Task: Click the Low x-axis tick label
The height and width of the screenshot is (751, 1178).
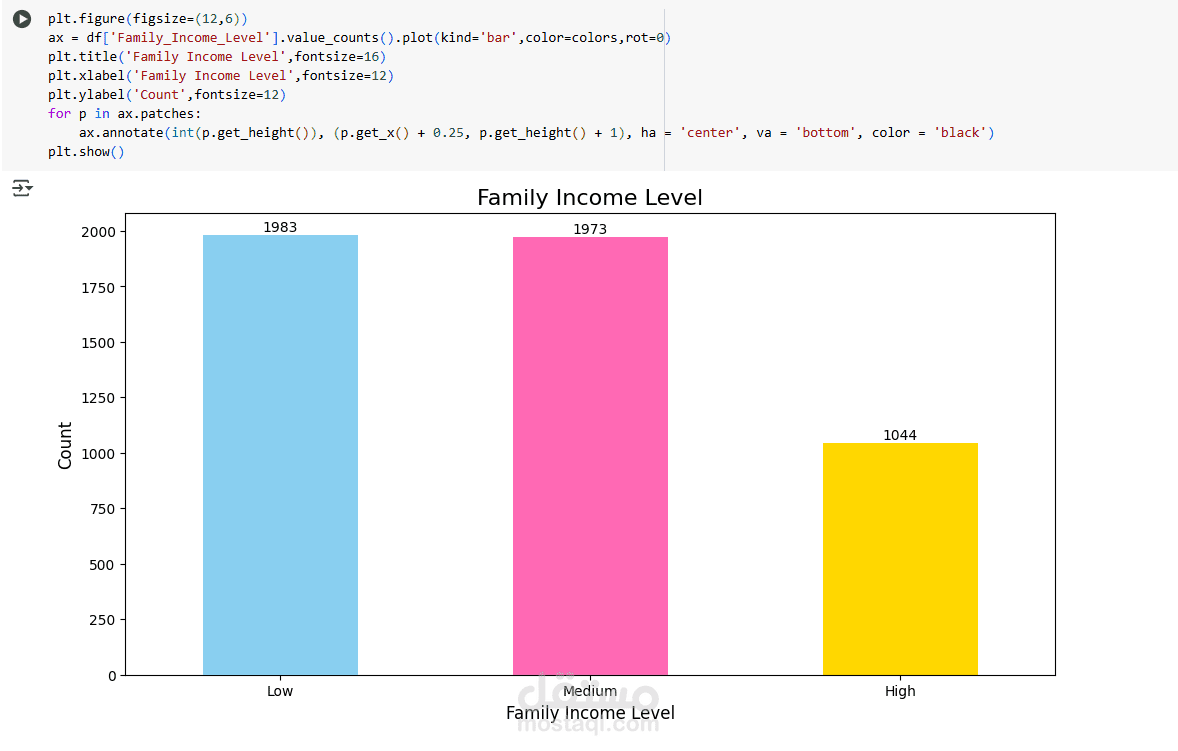Action: coord(280,691)
